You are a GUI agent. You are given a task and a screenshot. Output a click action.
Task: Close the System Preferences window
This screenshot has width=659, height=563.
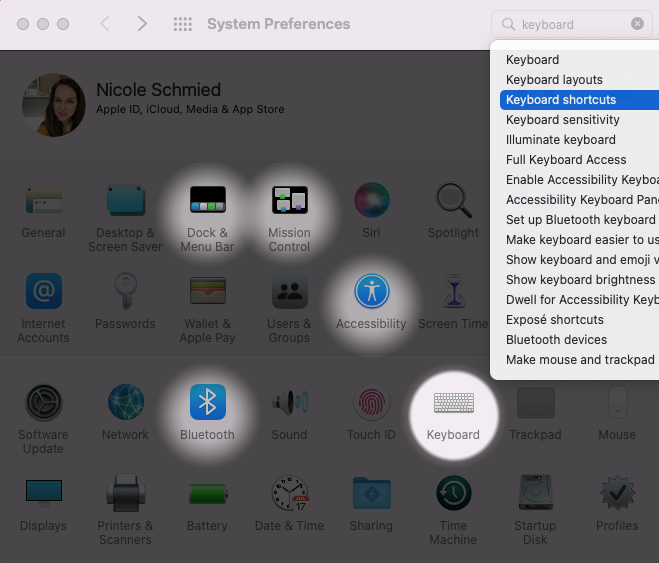point(23,24)
